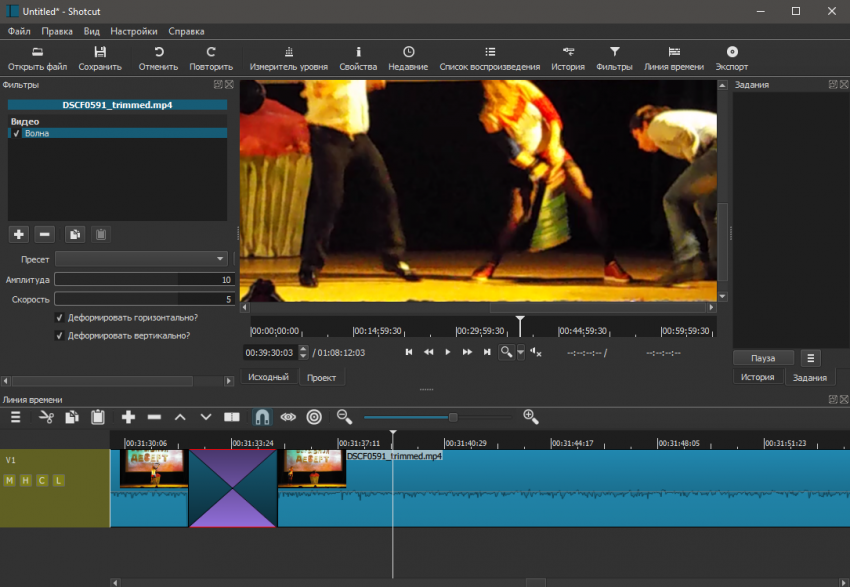
Task: Add a filter with plus button
Action: coord(19,234)
